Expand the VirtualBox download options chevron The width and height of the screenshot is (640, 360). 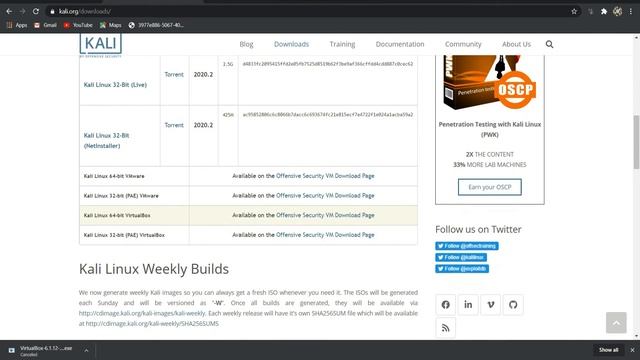click(x=86, y=350)
